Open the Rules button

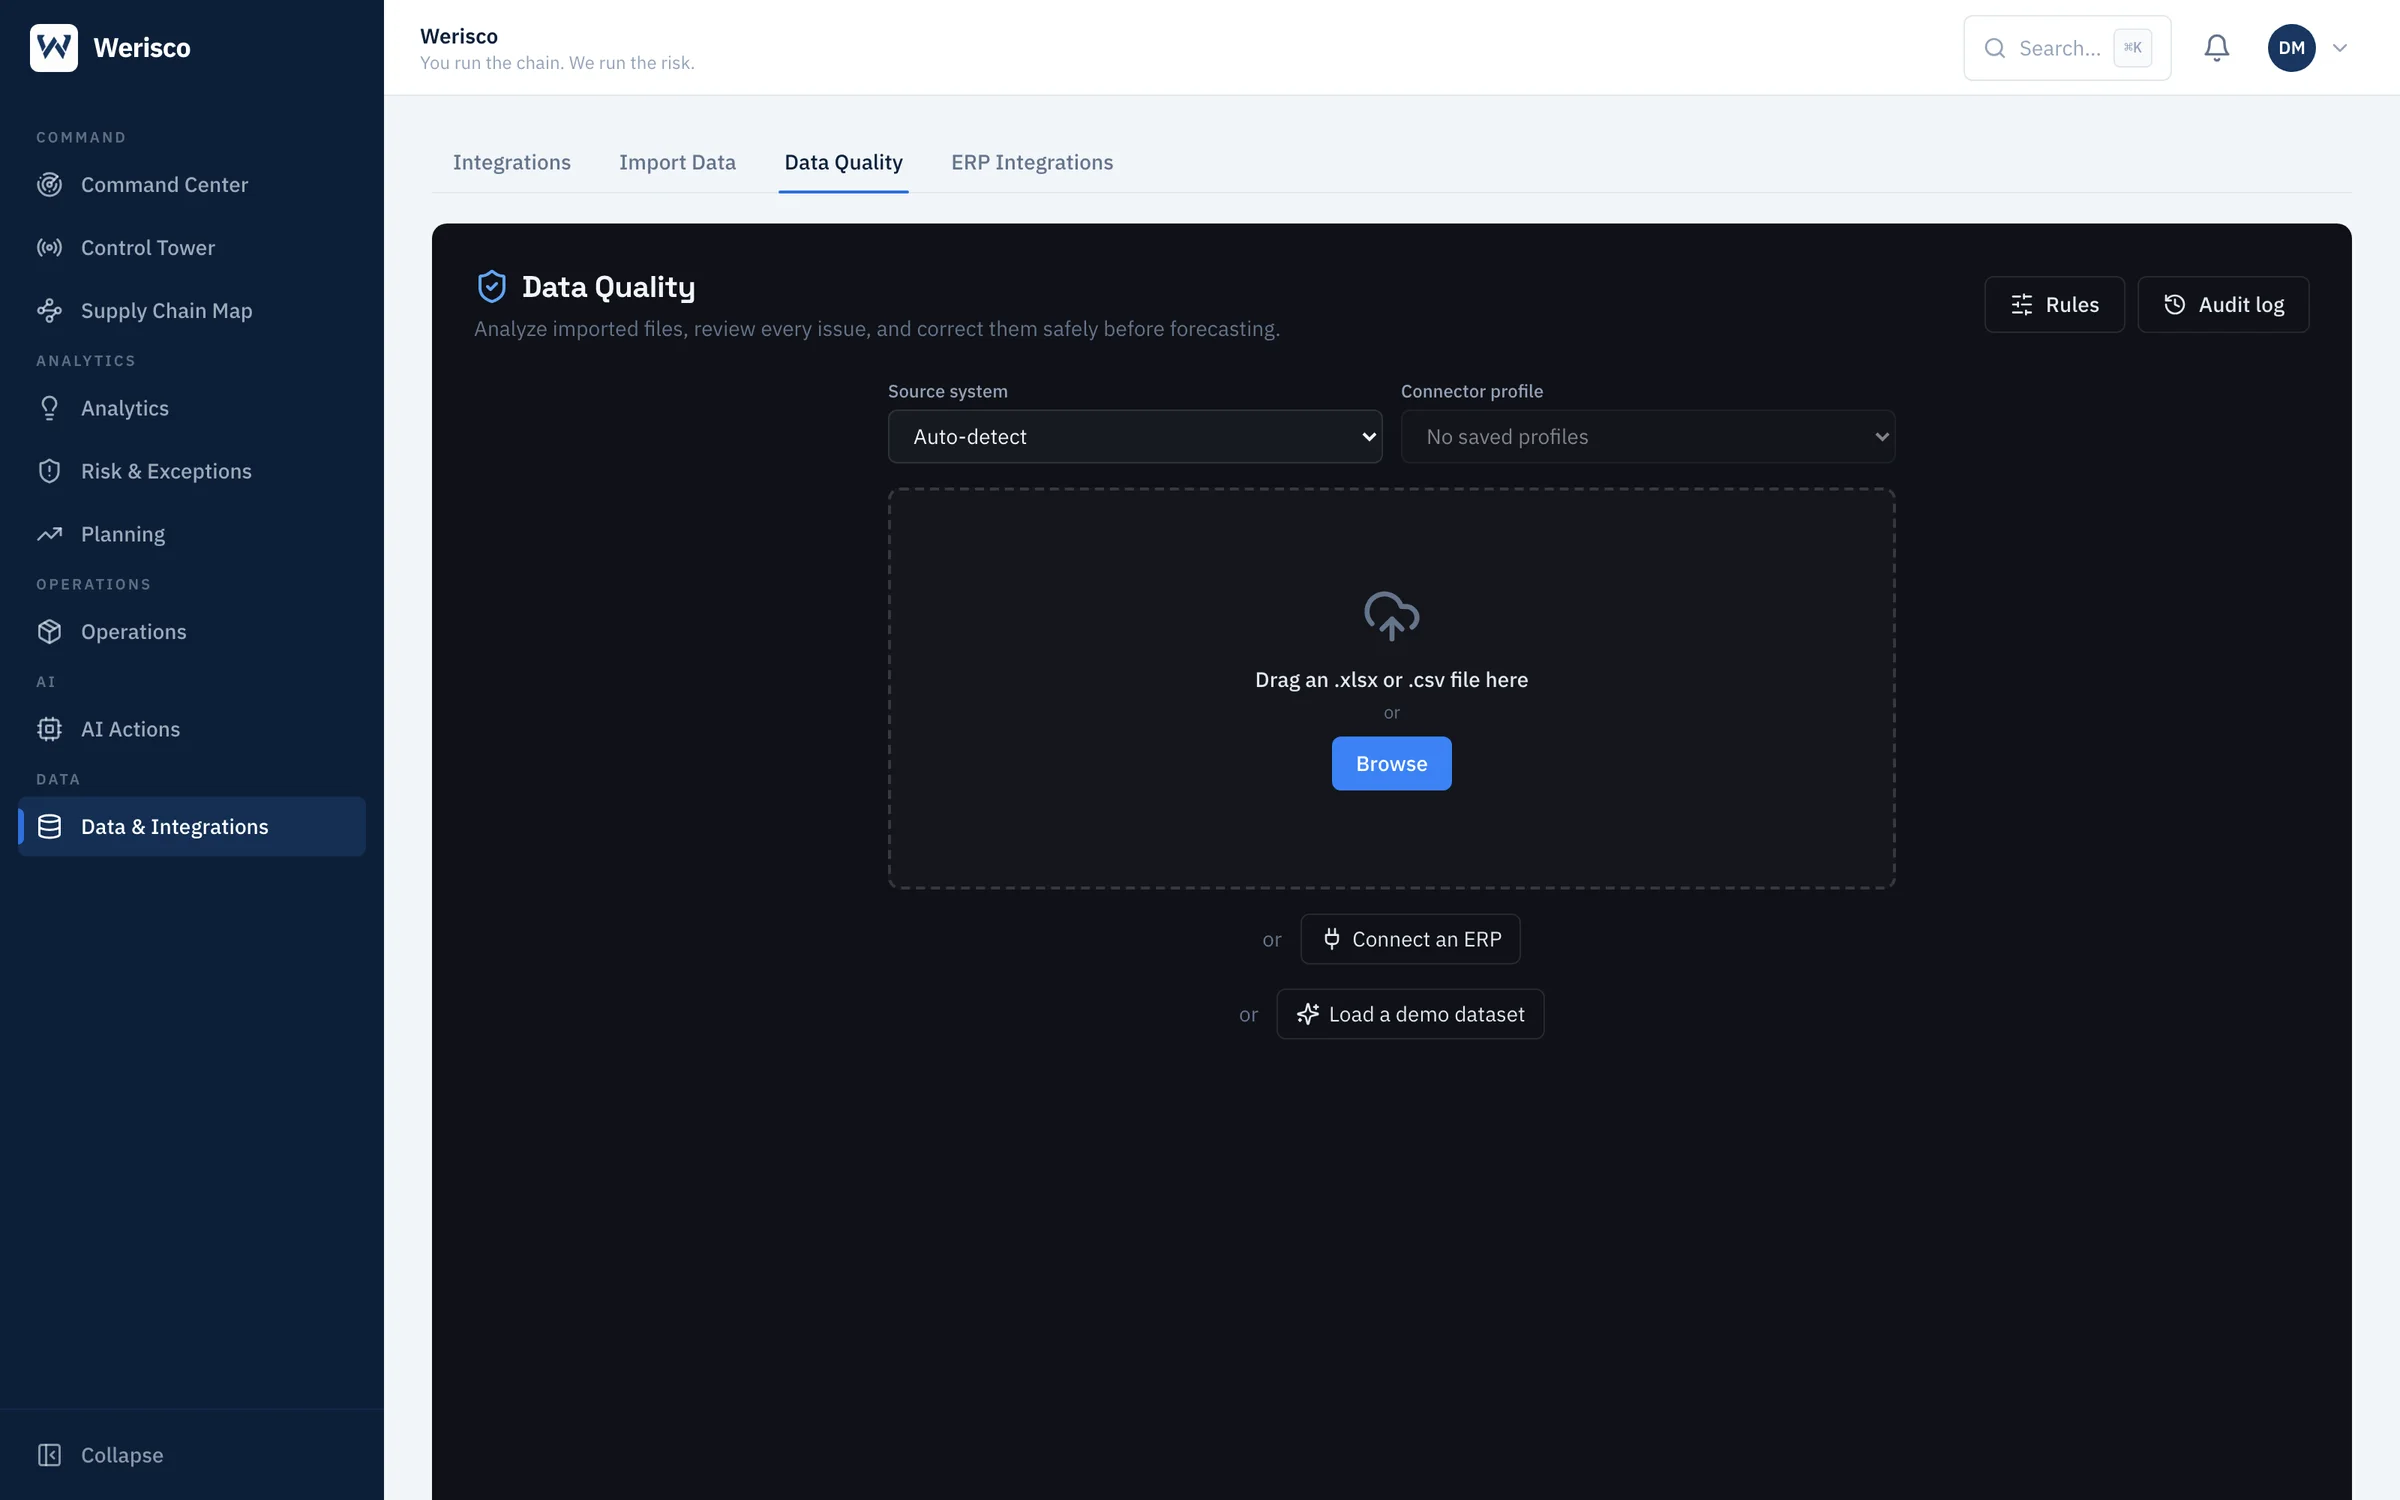(x=2054, y=304)
